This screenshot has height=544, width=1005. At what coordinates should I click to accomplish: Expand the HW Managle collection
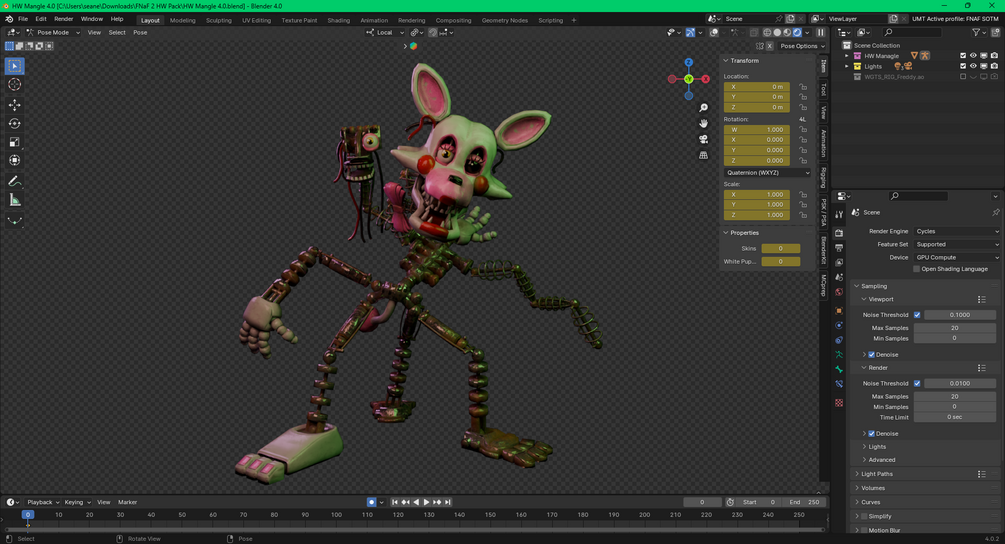[847, 56]
